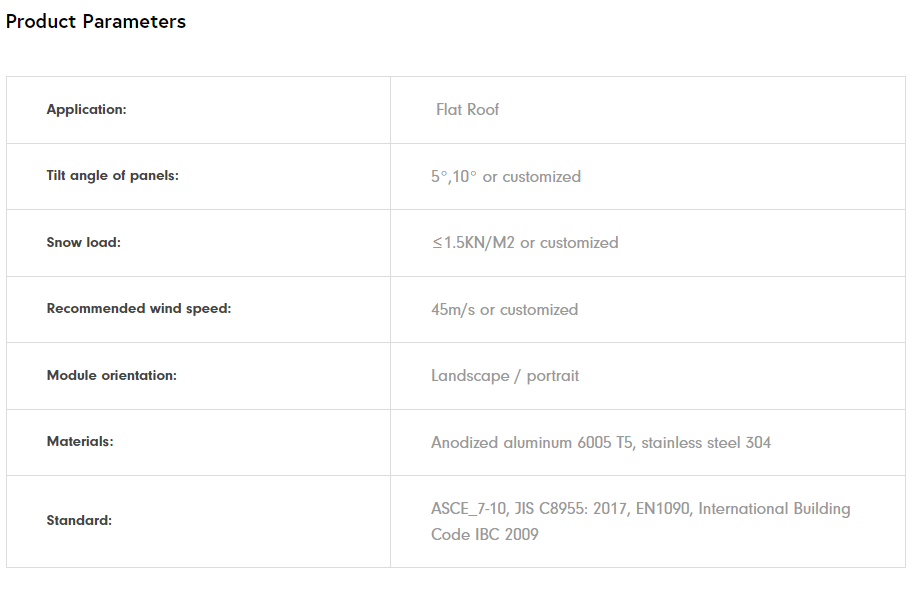915x599 pixels.
Task: Click the Module orientation label
Action: click(111, 375)
